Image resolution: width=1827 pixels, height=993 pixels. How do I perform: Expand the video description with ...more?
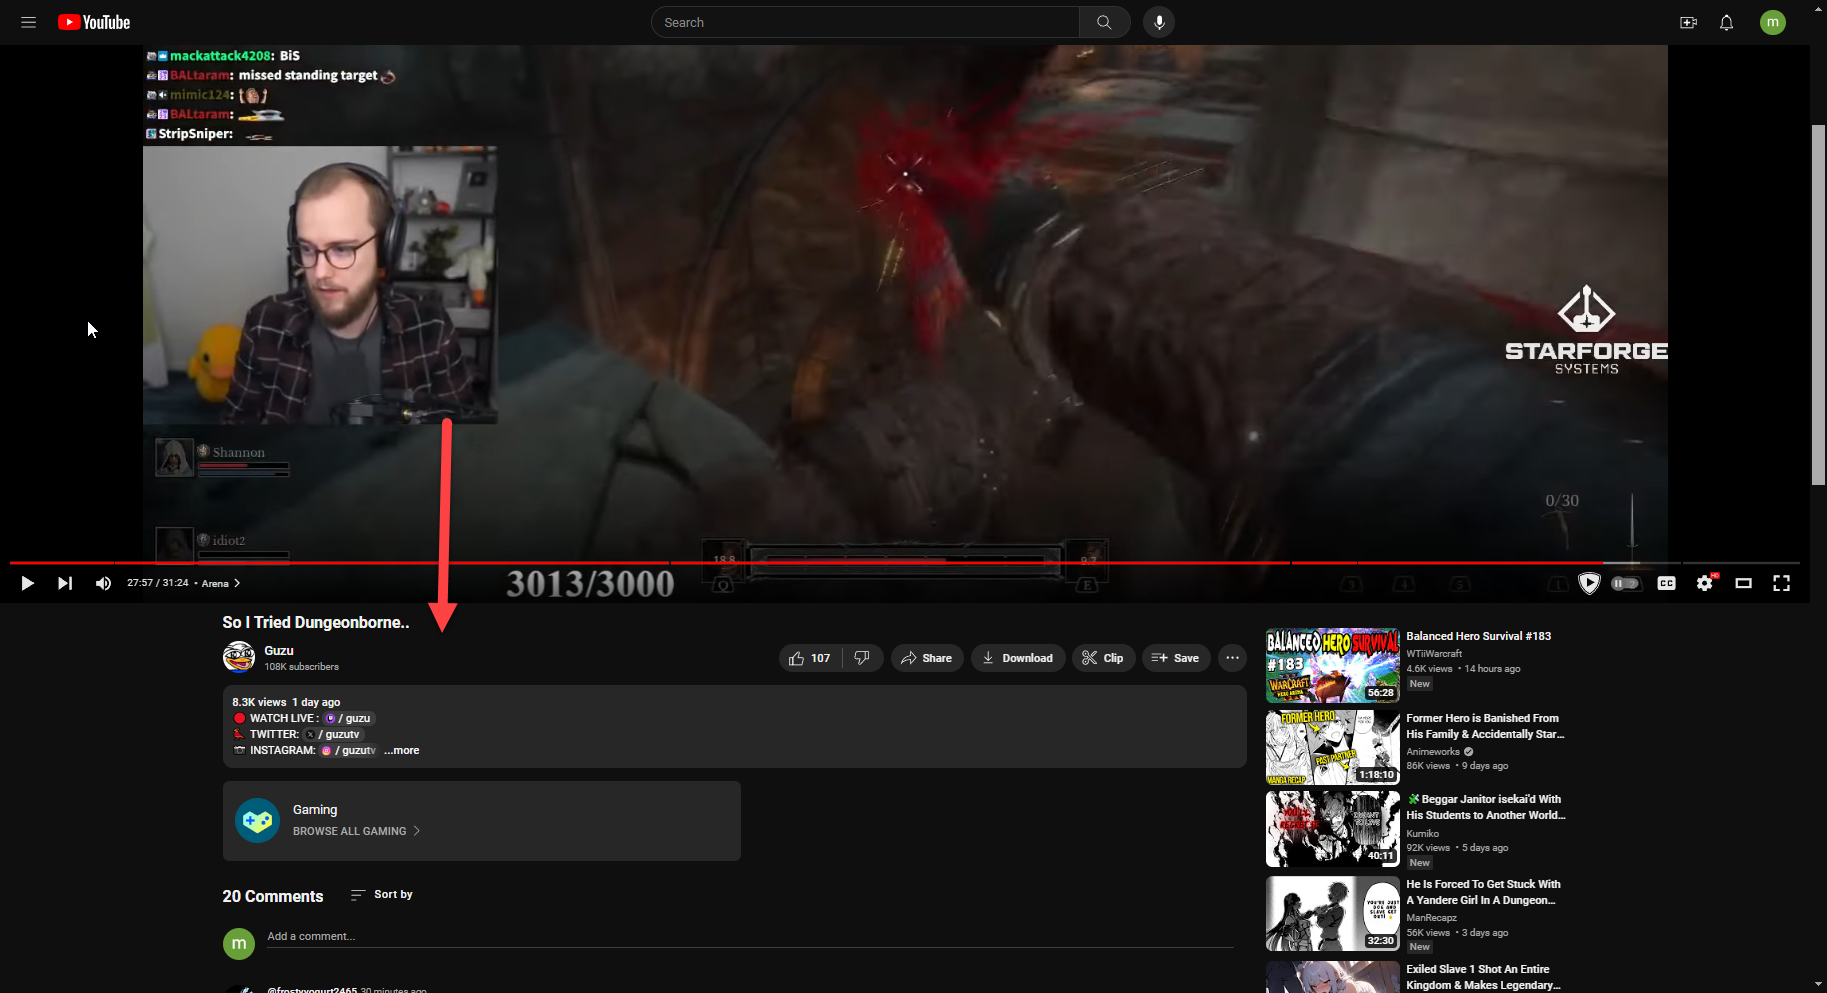[x=402, y=750]
